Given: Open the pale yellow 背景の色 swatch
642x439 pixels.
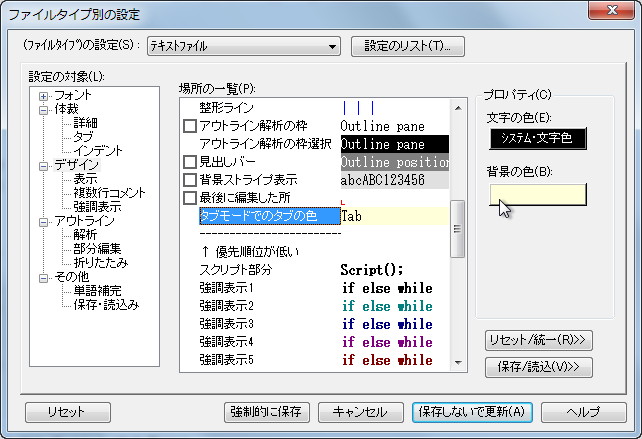Looking at the screenshot, I should coord(538,194).
